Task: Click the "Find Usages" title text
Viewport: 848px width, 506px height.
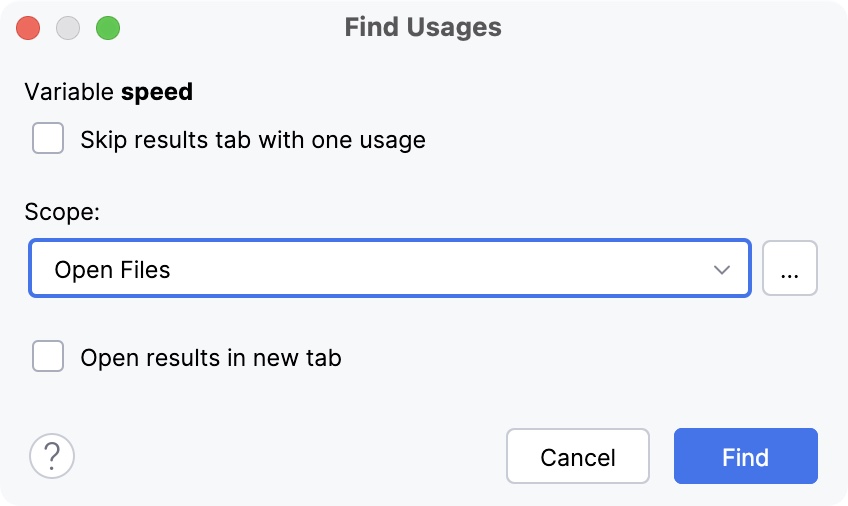Action: point(423,27)
